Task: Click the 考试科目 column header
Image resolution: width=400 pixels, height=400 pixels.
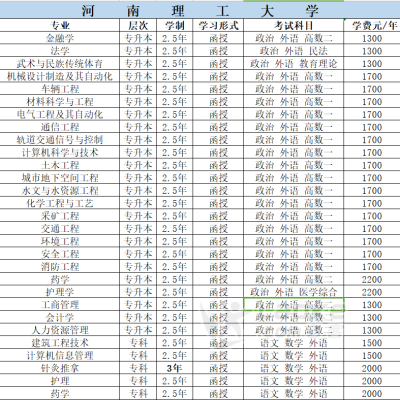Action: [x=294, y=25]
